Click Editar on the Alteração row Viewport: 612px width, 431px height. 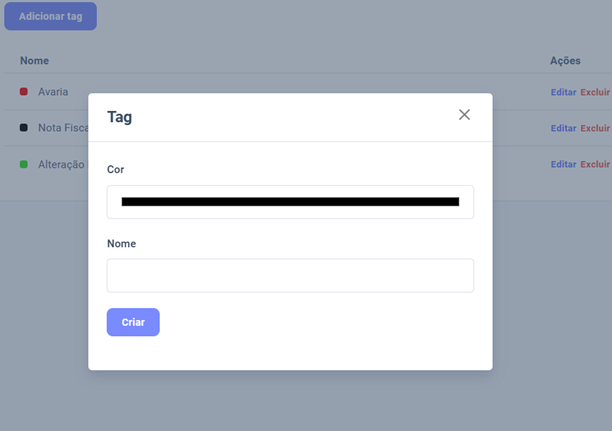click(x=563, y=164)
